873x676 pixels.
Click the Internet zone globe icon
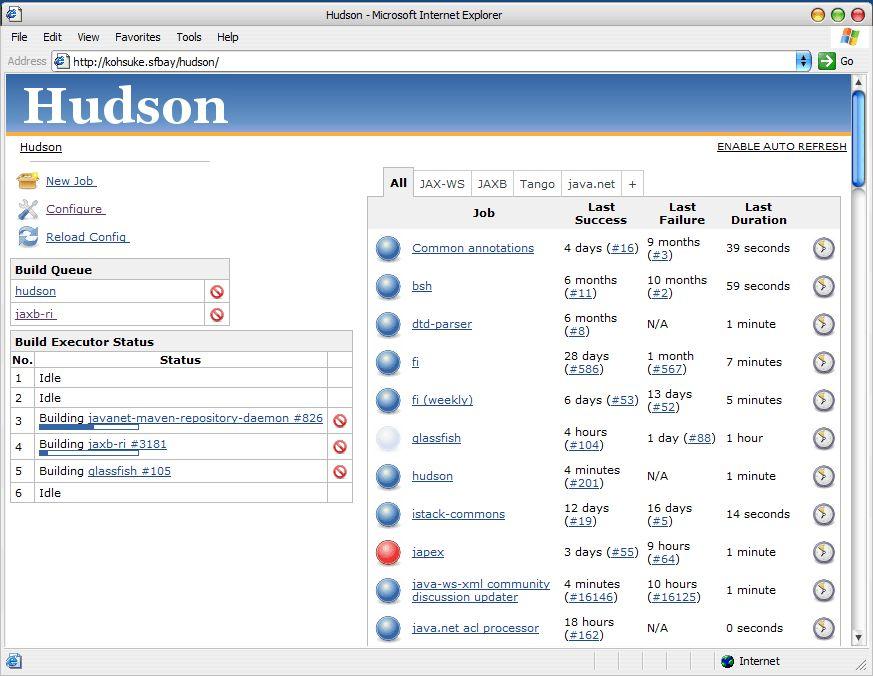(727, 662)
